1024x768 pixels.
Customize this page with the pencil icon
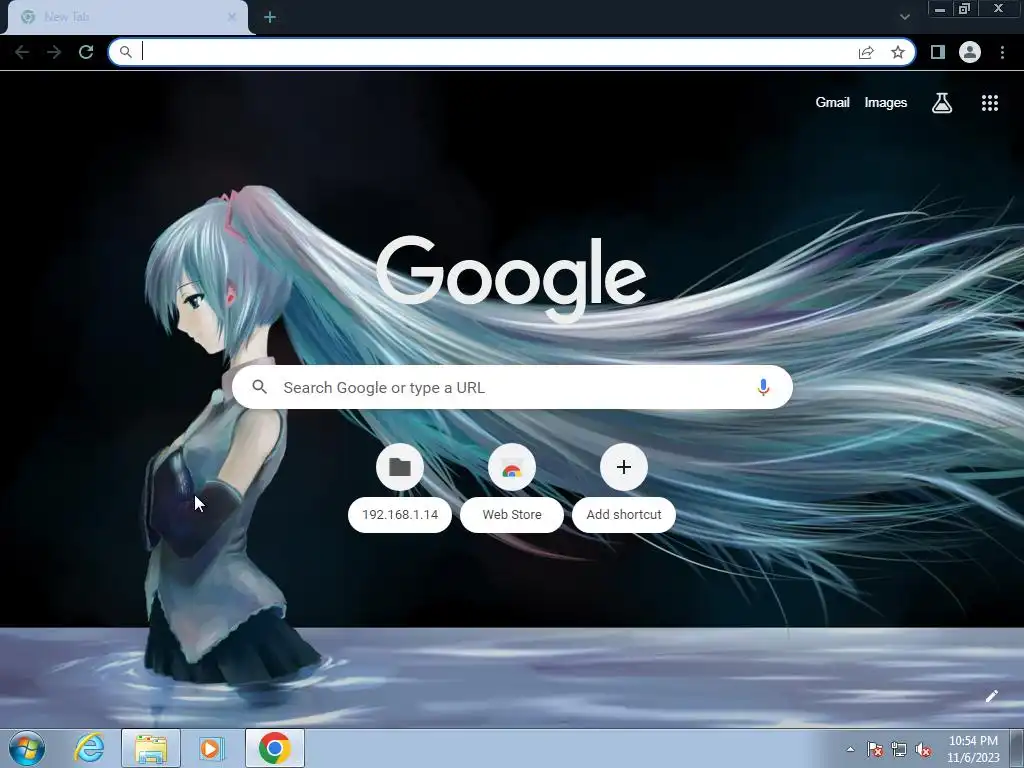click(991, 696)
